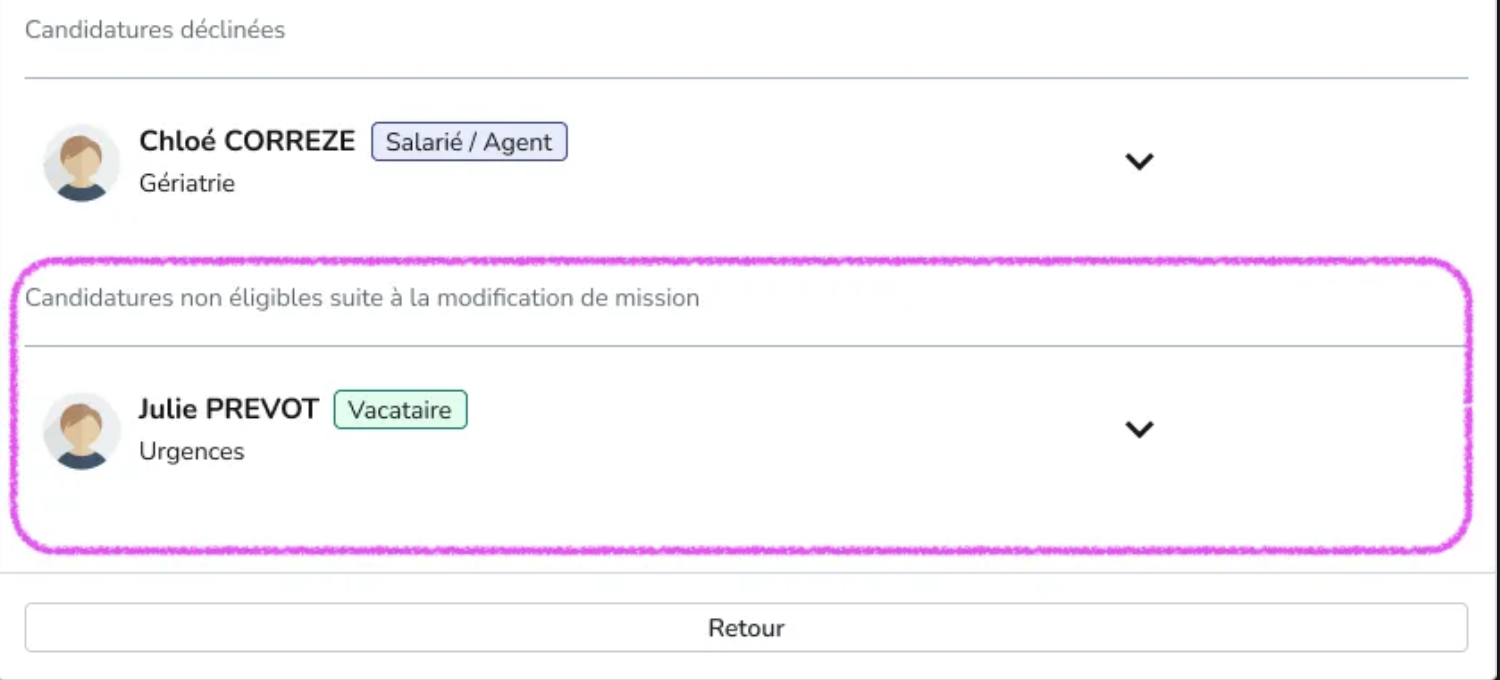Click the Vacataire badge
The image size is (1500, 680).
click(400, 410)
